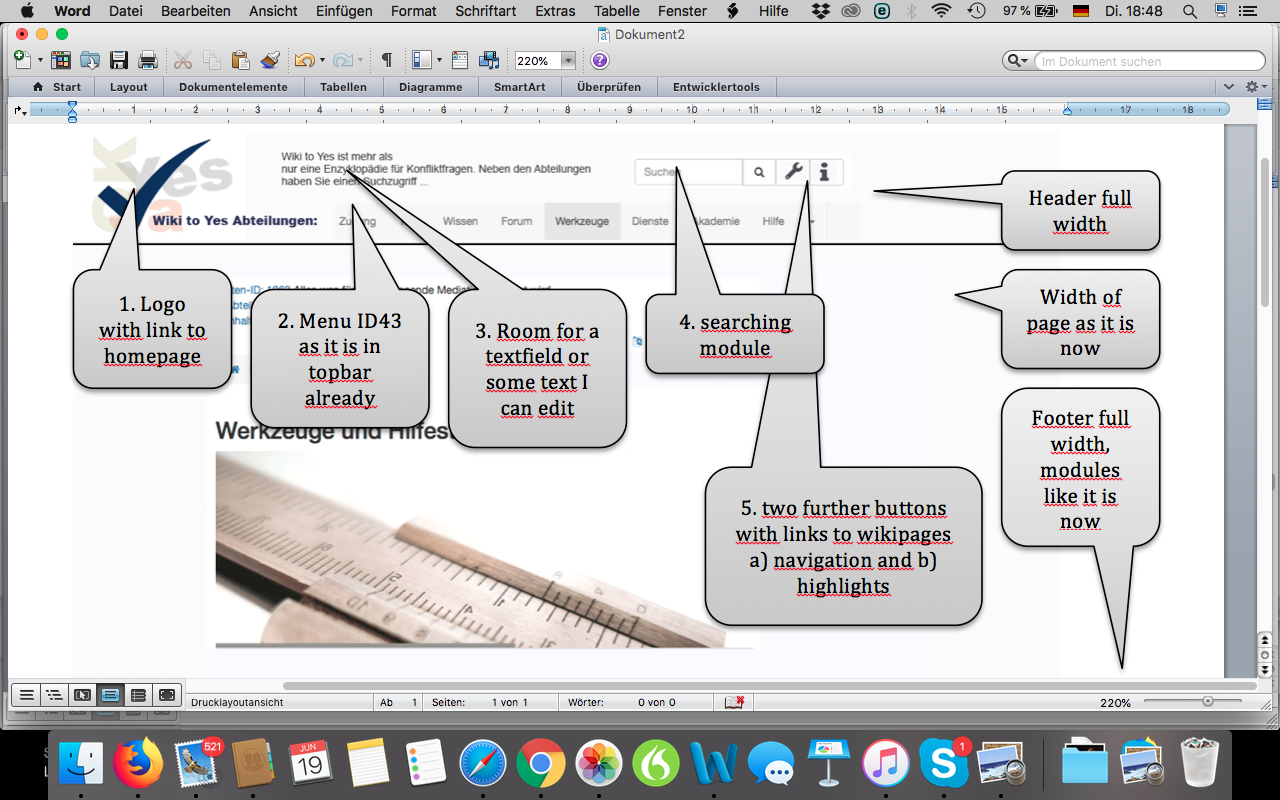The width and height of the screenshot is (1280, 800).
Task: Click the Paste clipboard icon
Action: pyautogui.click(x=240, y=61)
